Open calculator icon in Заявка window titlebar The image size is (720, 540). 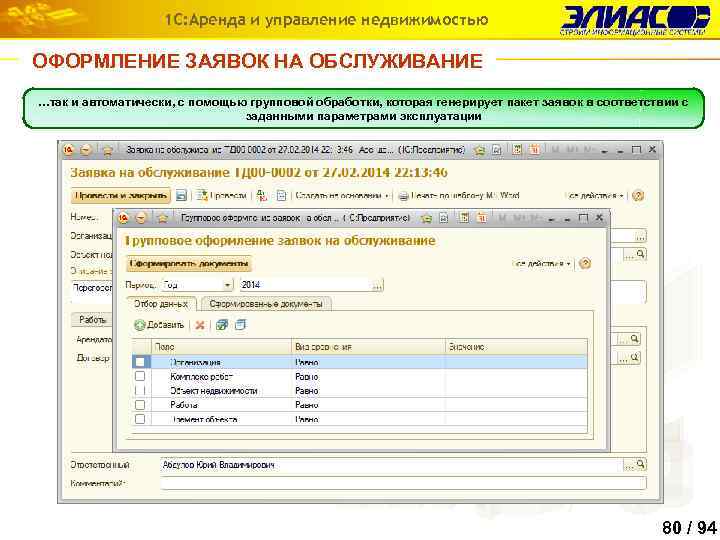click(x=517, y=150)
